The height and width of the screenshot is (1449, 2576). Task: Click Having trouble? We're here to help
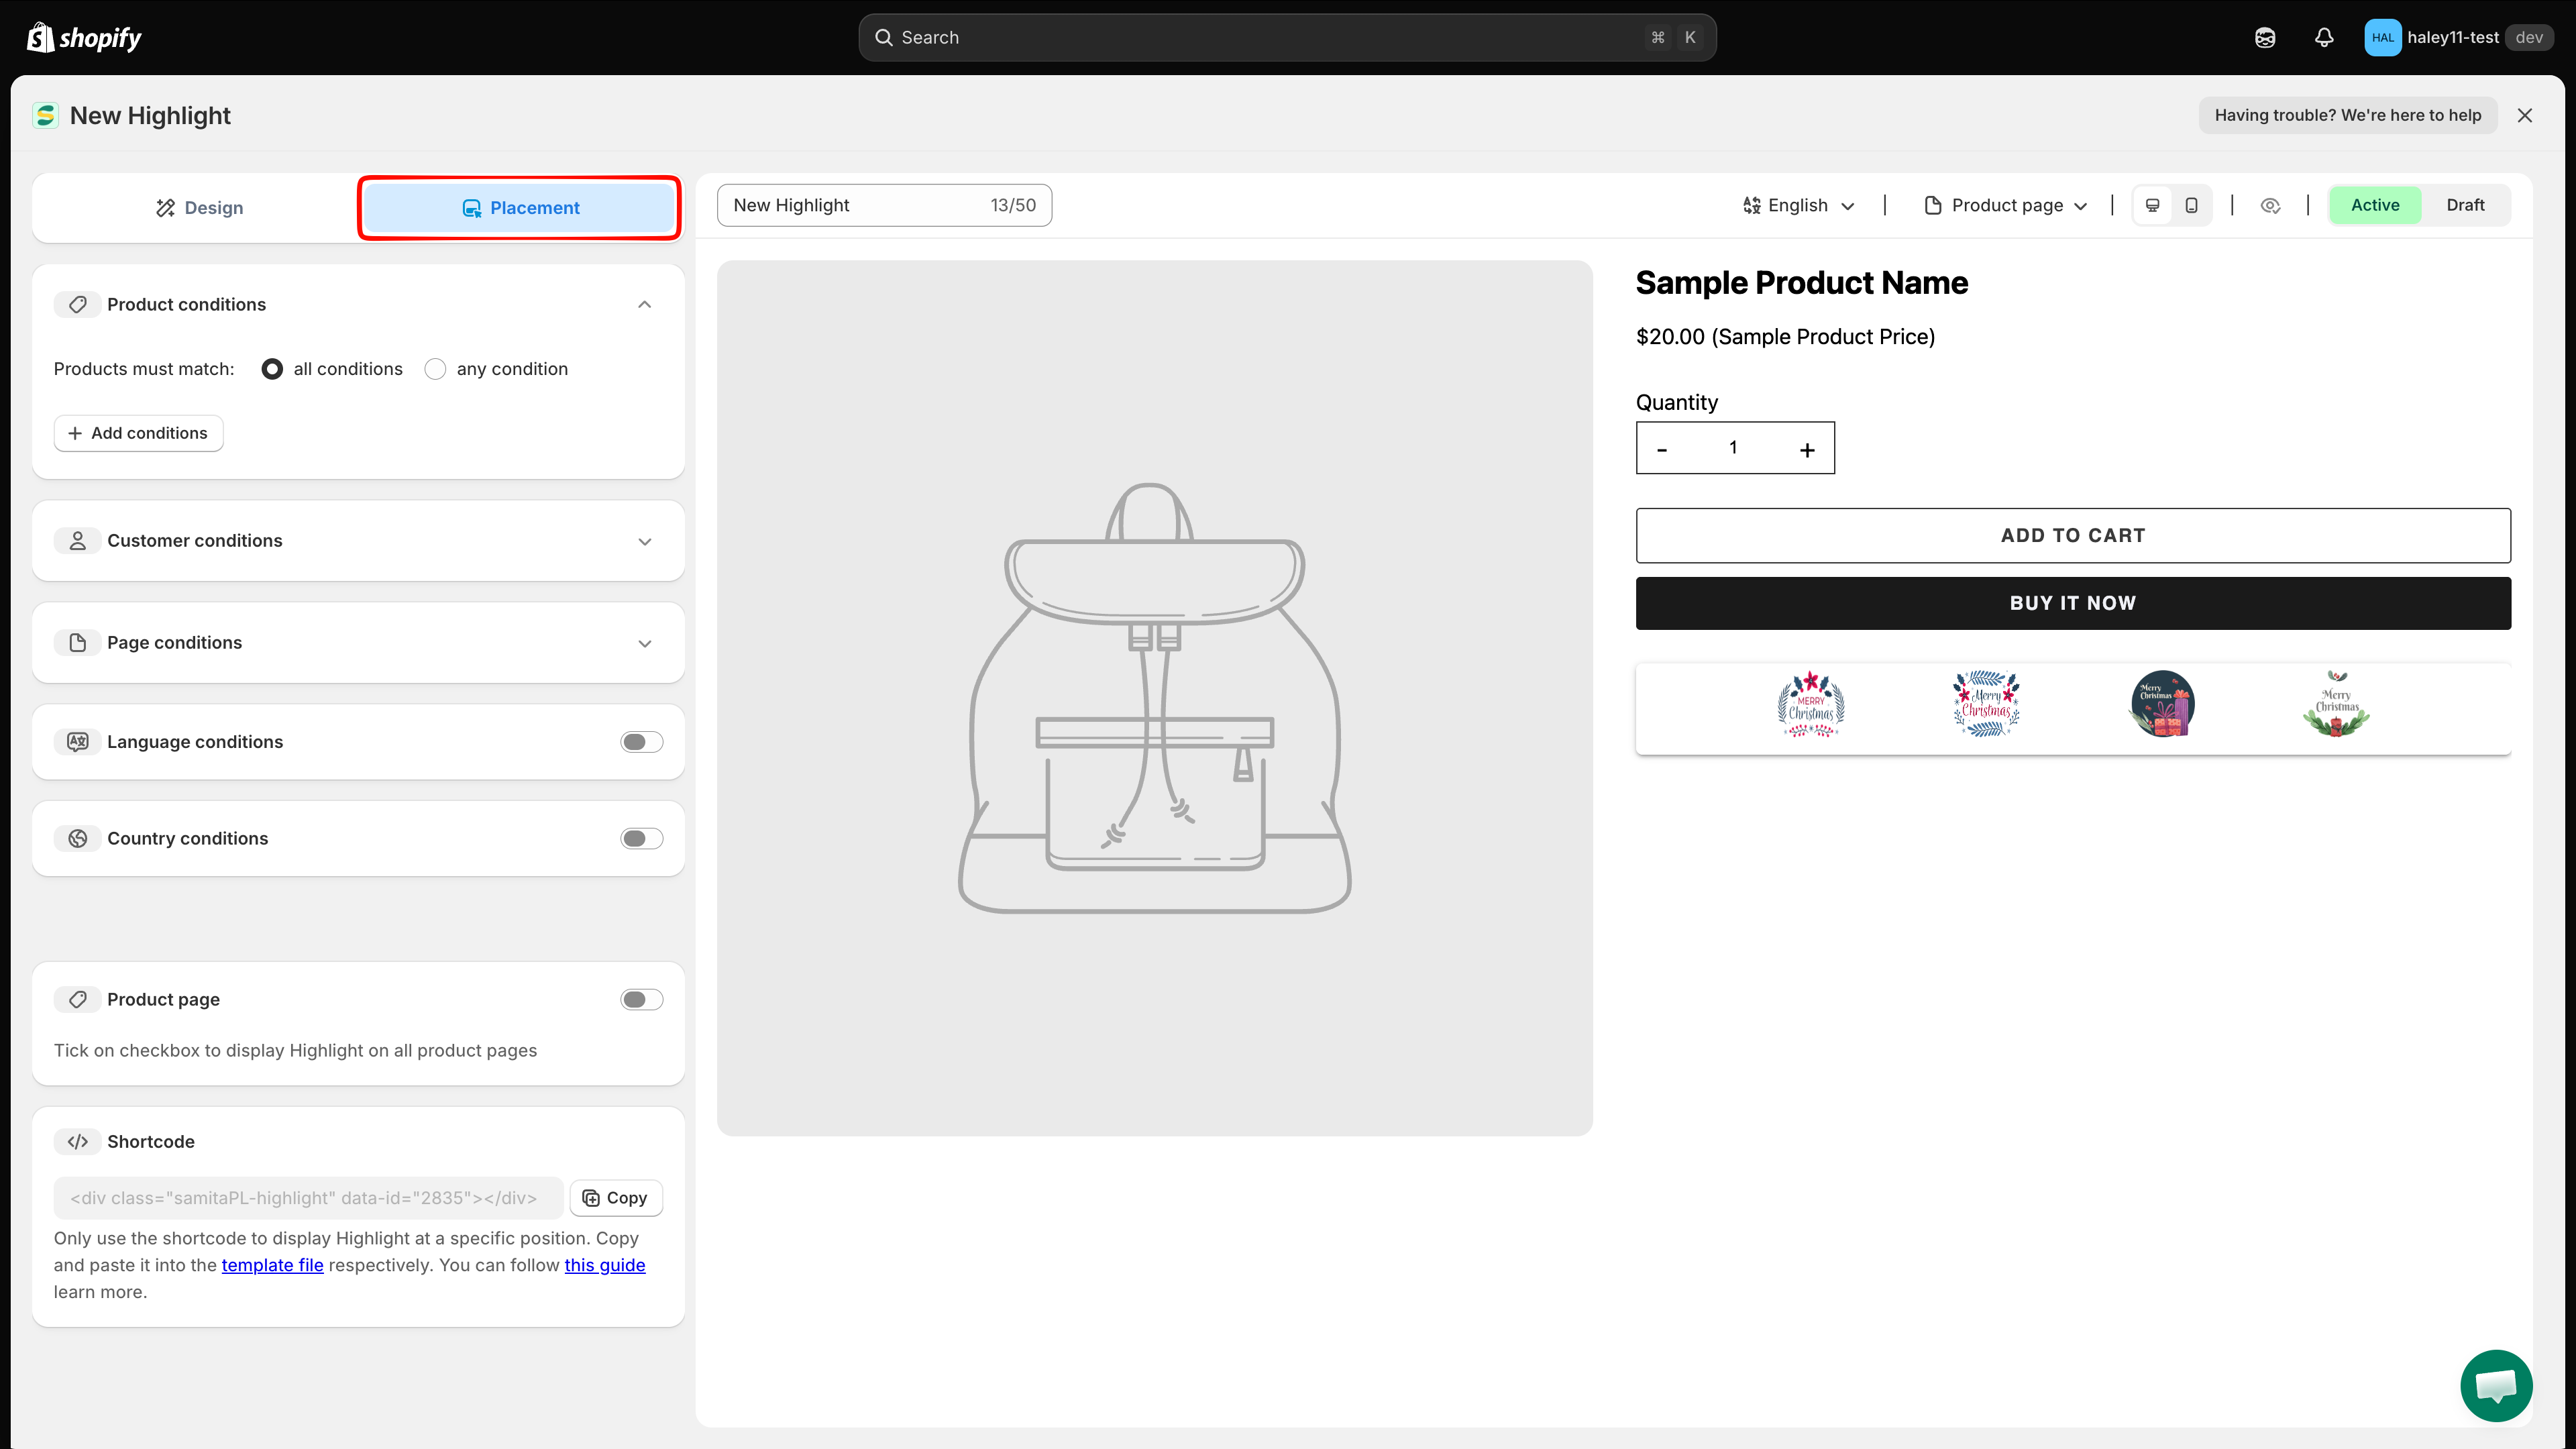(x=2347, y=116)
